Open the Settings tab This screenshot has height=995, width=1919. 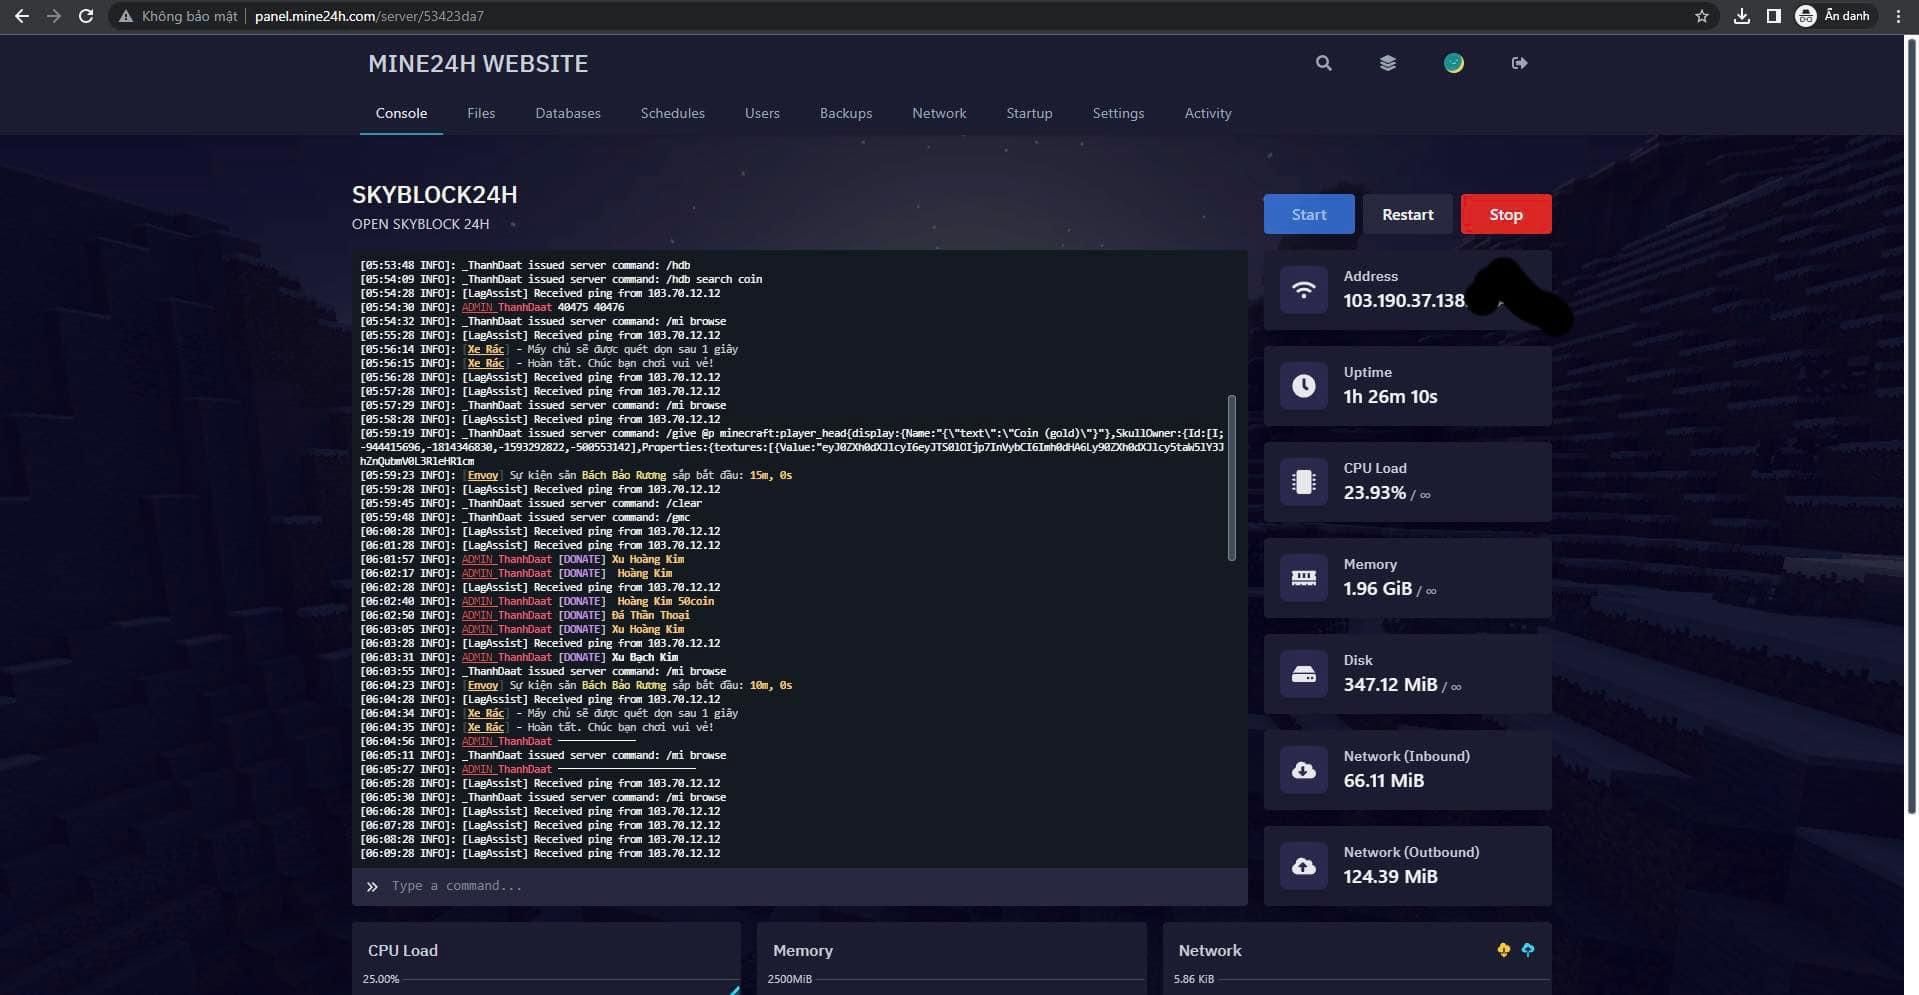pos(1118,113)
